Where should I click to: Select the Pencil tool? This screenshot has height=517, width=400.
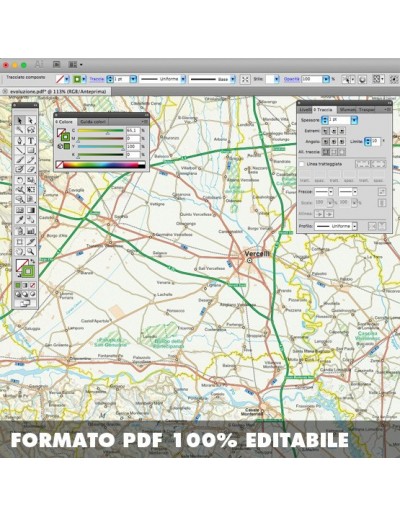coord(31,160)
